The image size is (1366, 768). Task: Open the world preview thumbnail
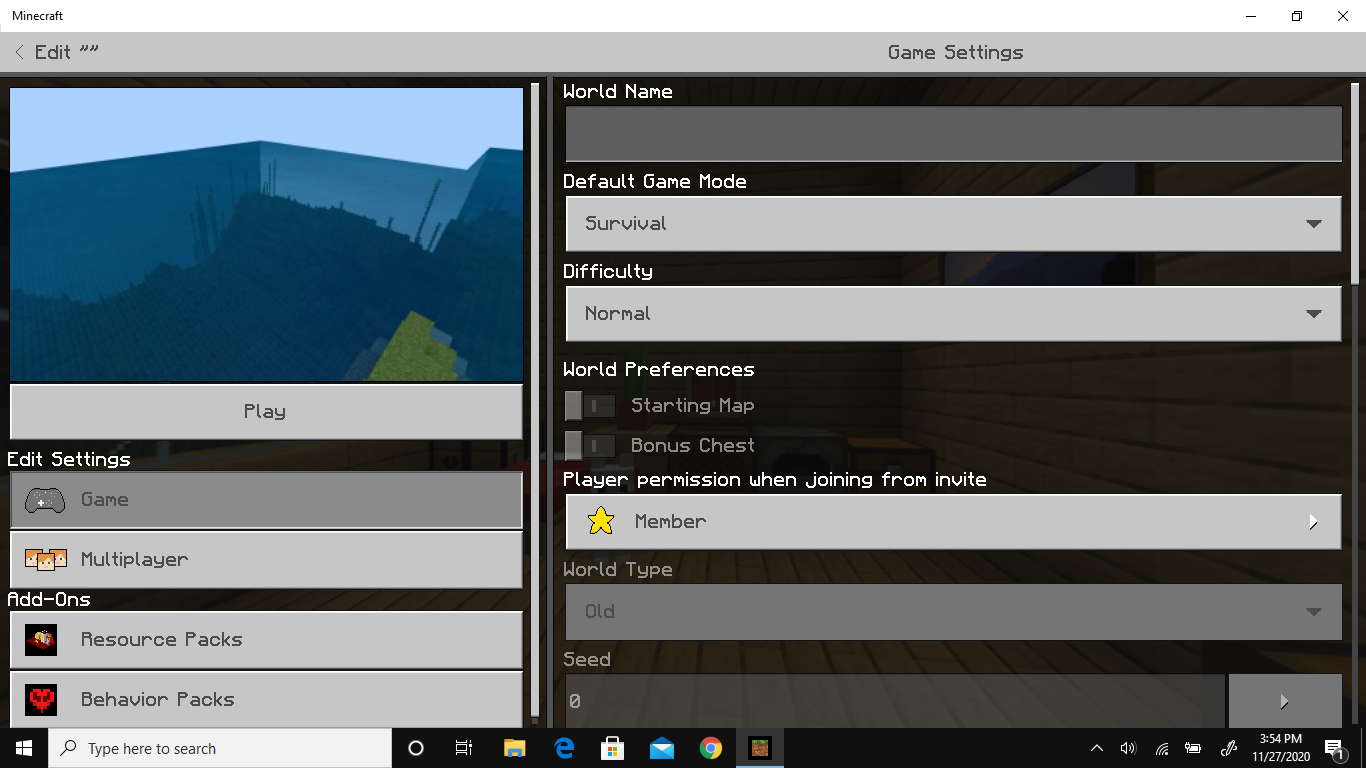pyautogui.click(x=266, y=234)
